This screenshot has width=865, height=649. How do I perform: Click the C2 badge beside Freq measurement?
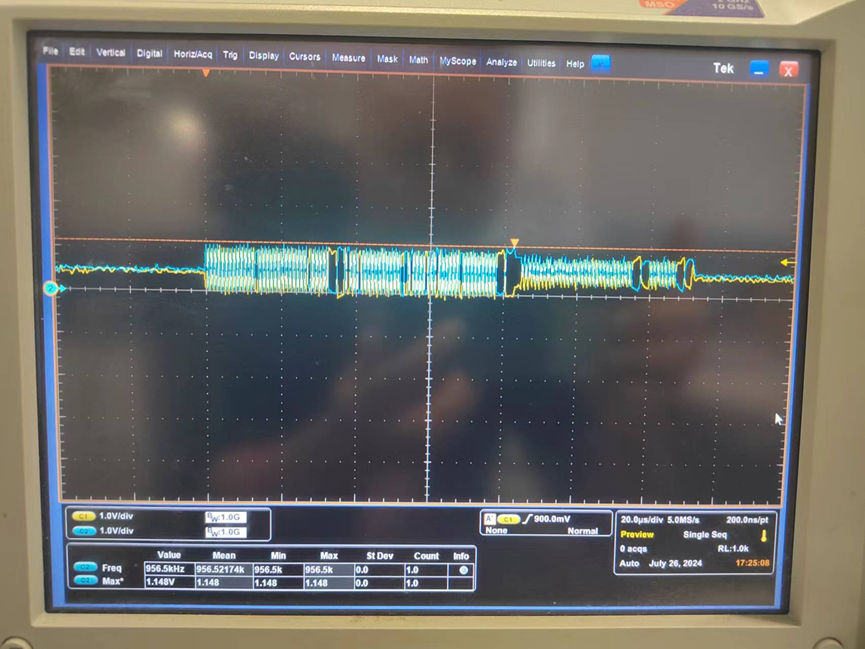[x=86, y=567]
